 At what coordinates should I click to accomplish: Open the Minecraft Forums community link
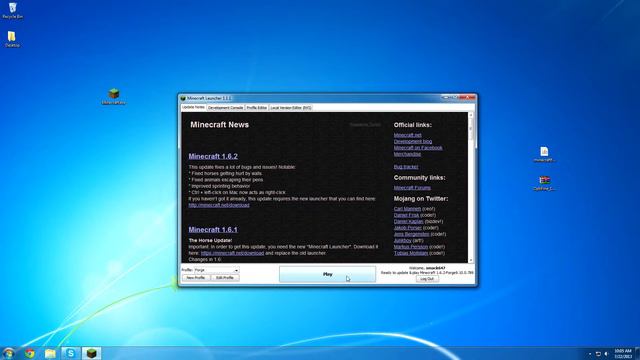point(412,188)
